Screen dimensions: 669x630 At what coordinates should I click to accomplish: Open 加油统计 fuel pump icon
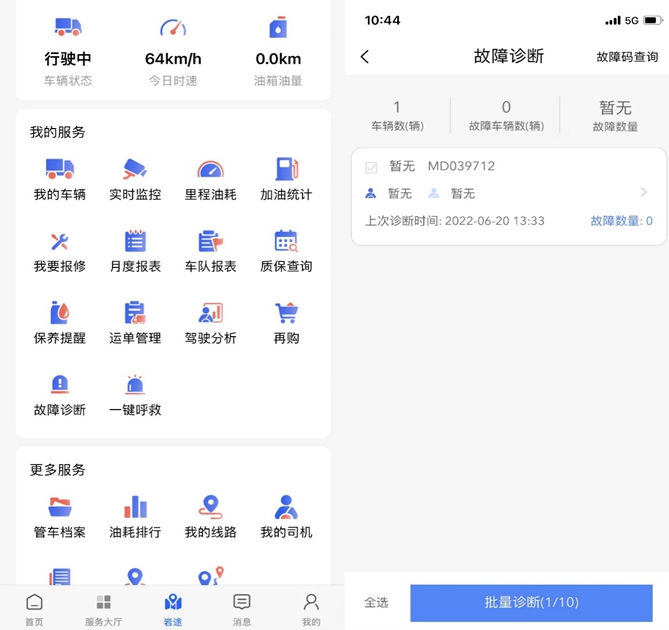(286, 169)
